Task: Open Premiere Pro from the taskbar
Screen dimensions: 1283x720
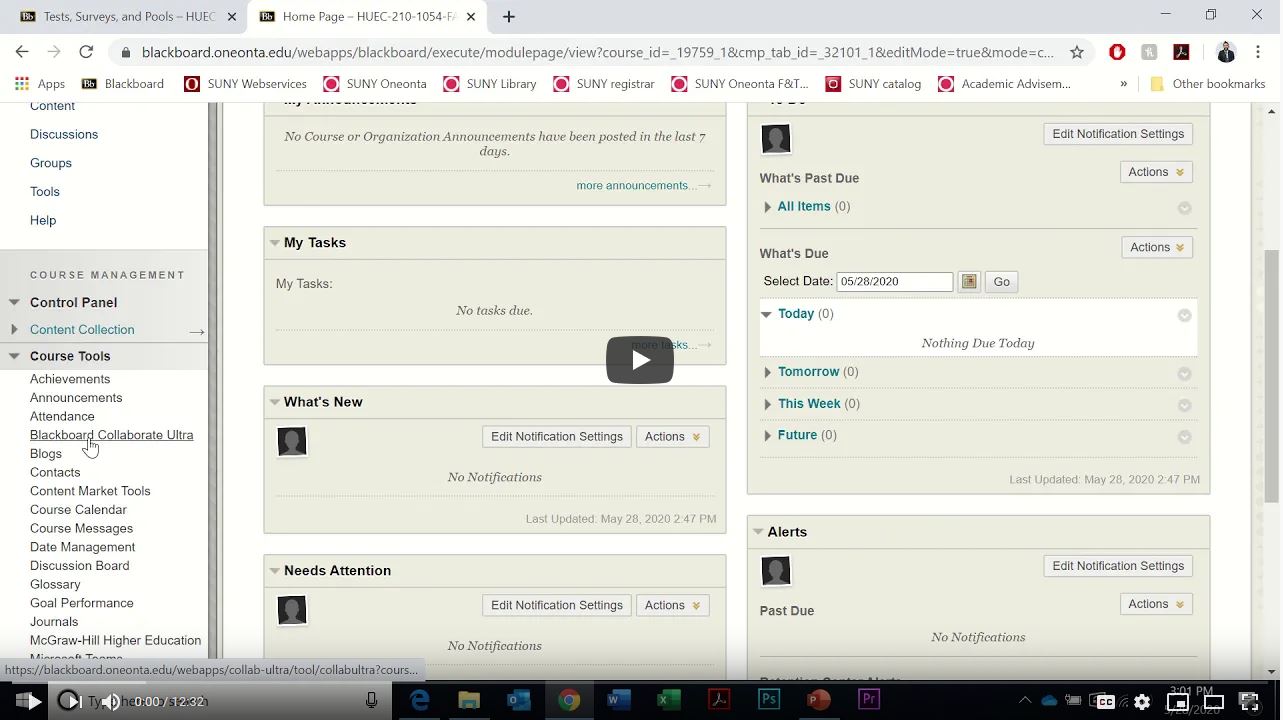Action: click(x=869, y=700)
